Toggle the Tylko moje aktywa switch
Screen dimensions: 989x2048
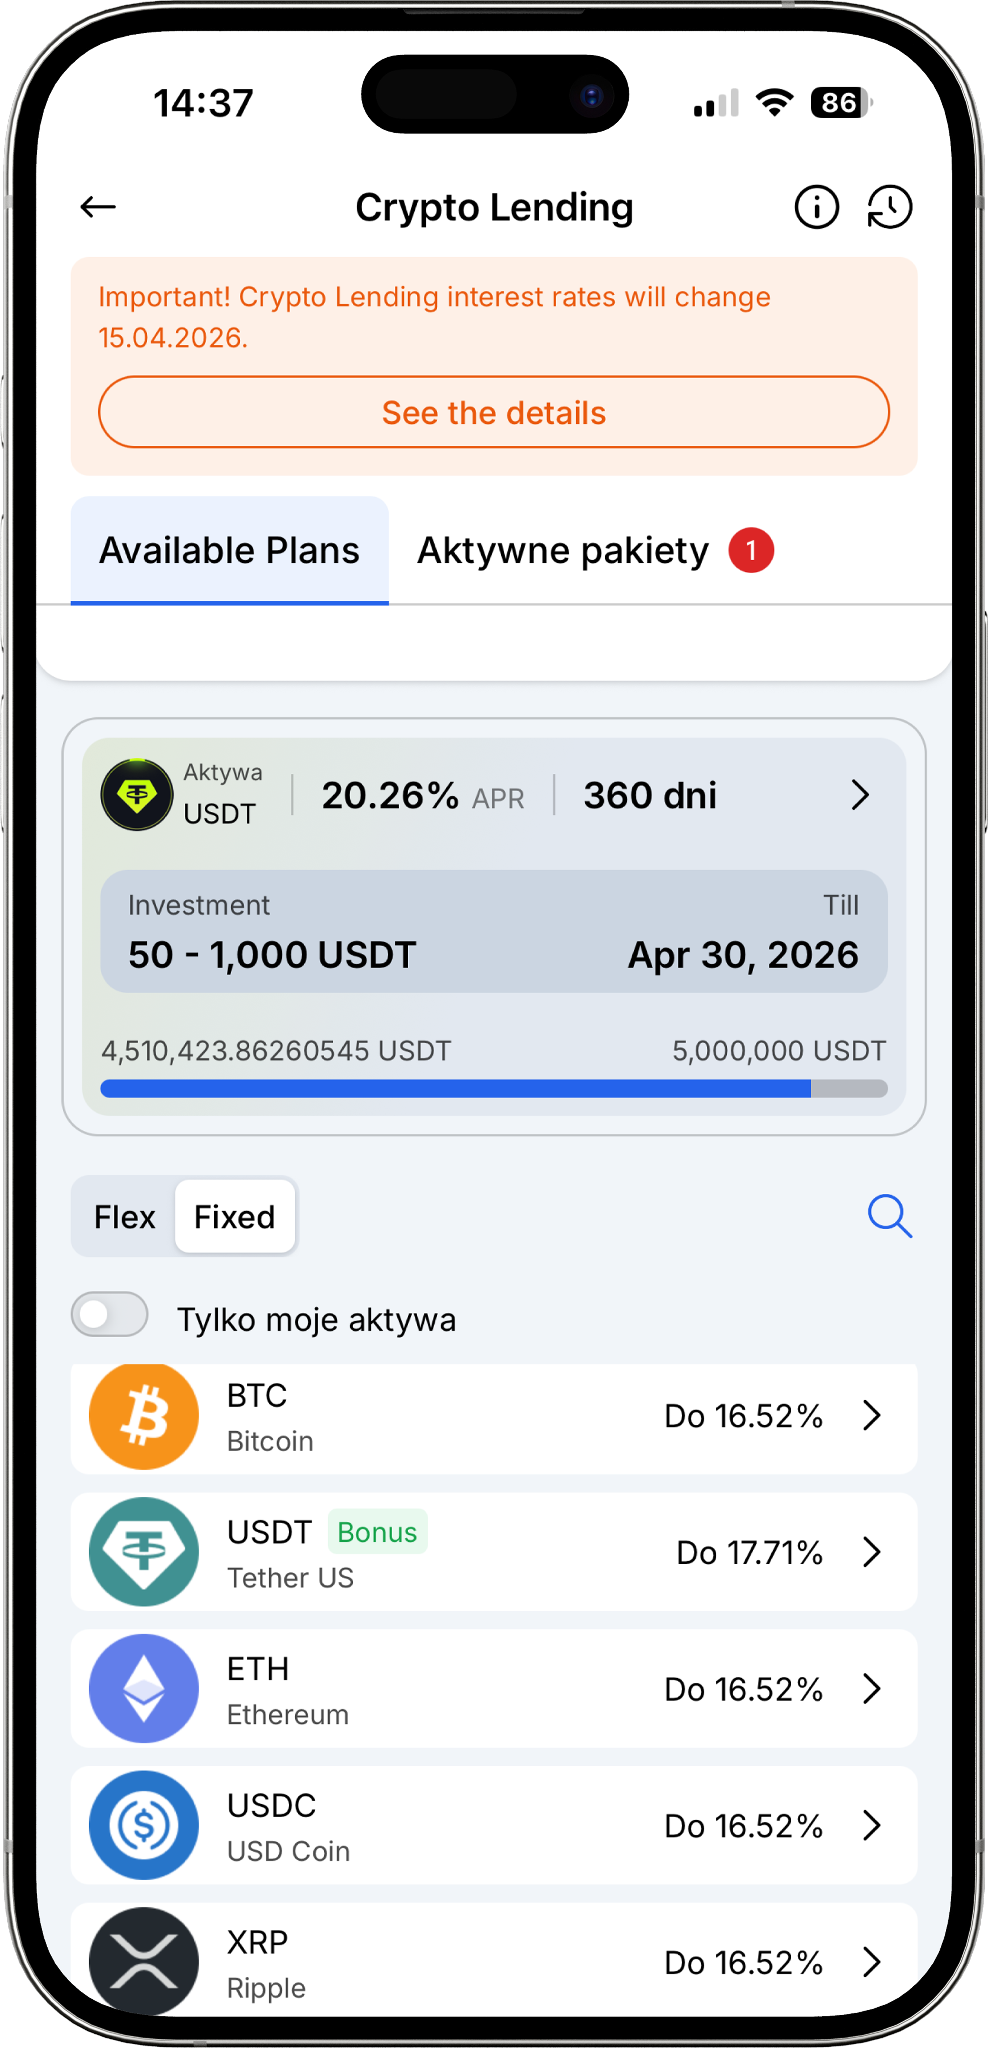tap(110, 1315)
